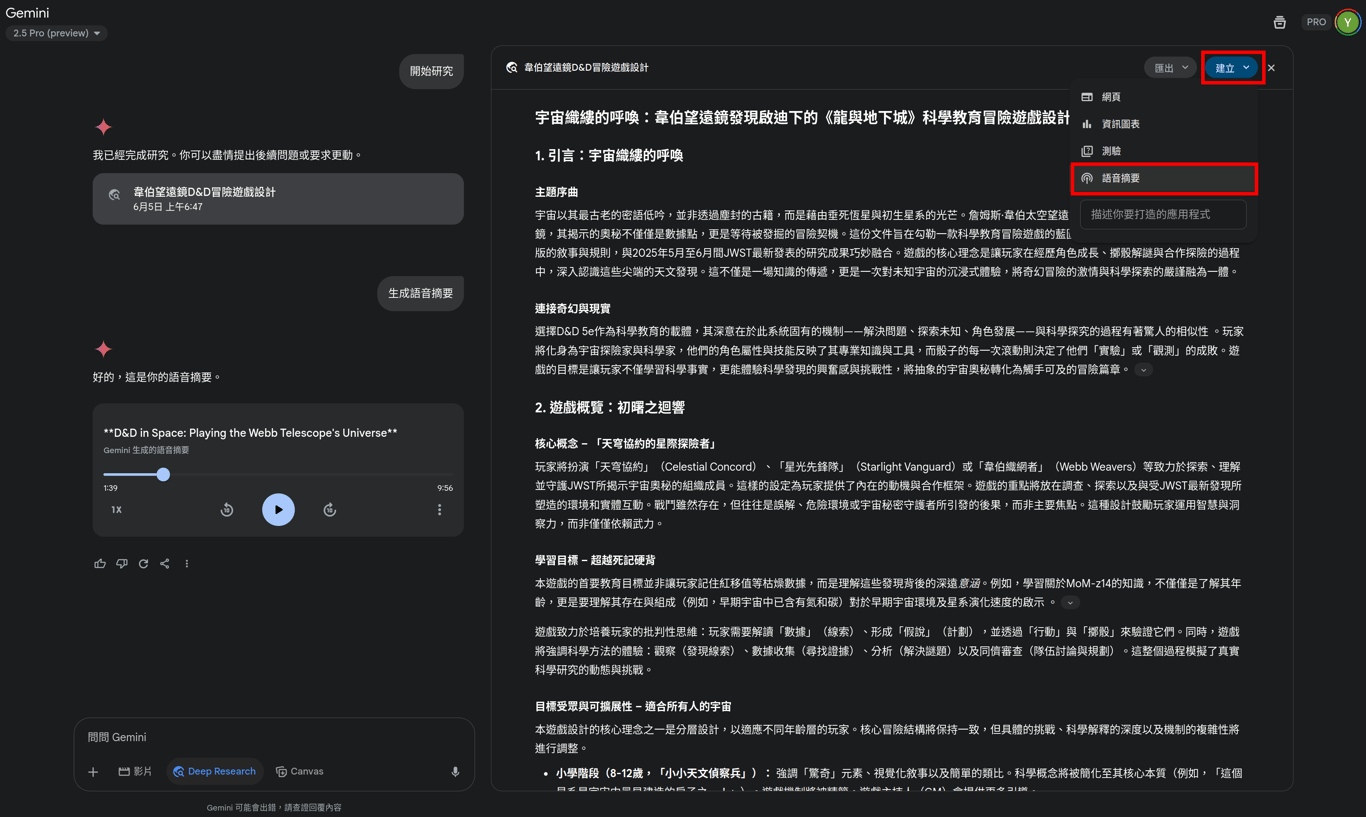The height and width of the screenshot is (817, 1366).
Task: Click the thumbs up feedback icon
Action: click(x=100, y=564)
